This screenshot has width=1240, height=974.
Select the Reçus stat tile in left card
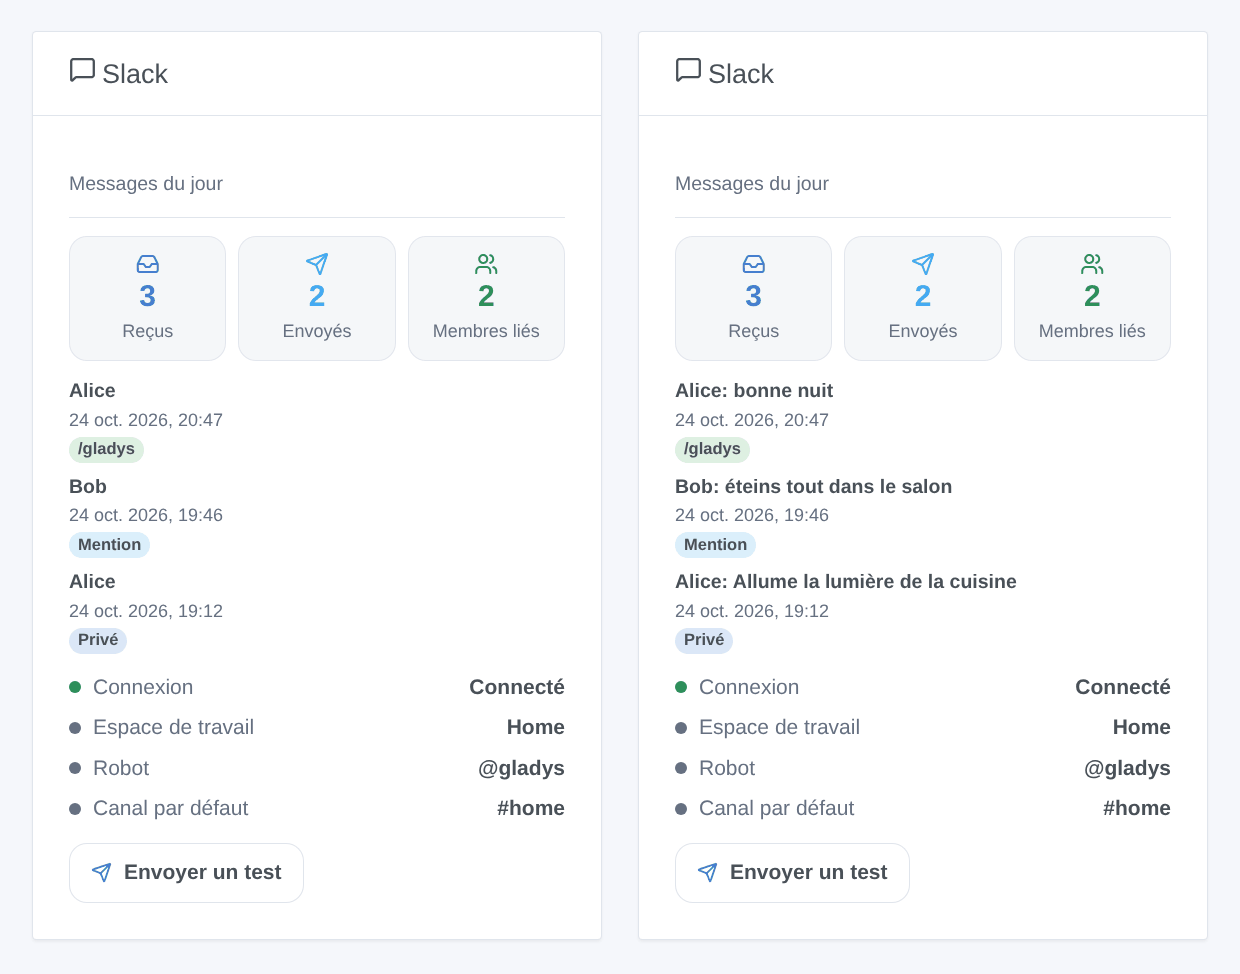[x=148, y=298]
